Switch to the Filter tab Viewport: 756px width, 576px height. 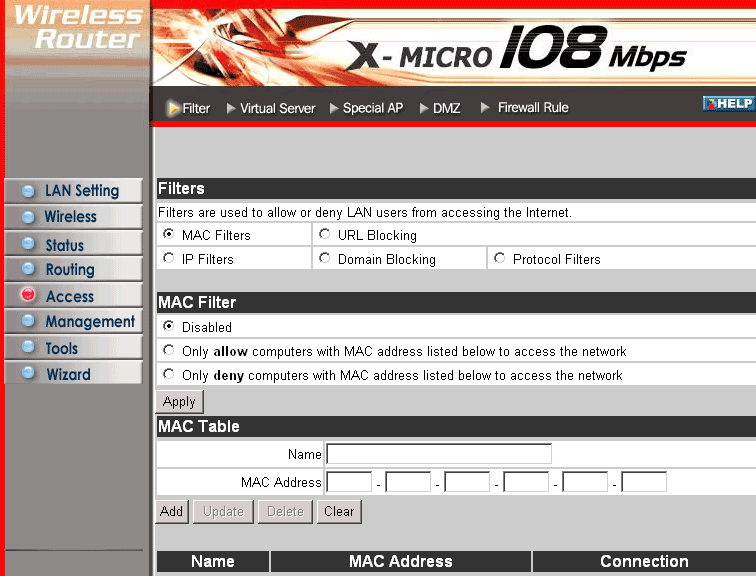pyautogui.click(x=196, y=108)
